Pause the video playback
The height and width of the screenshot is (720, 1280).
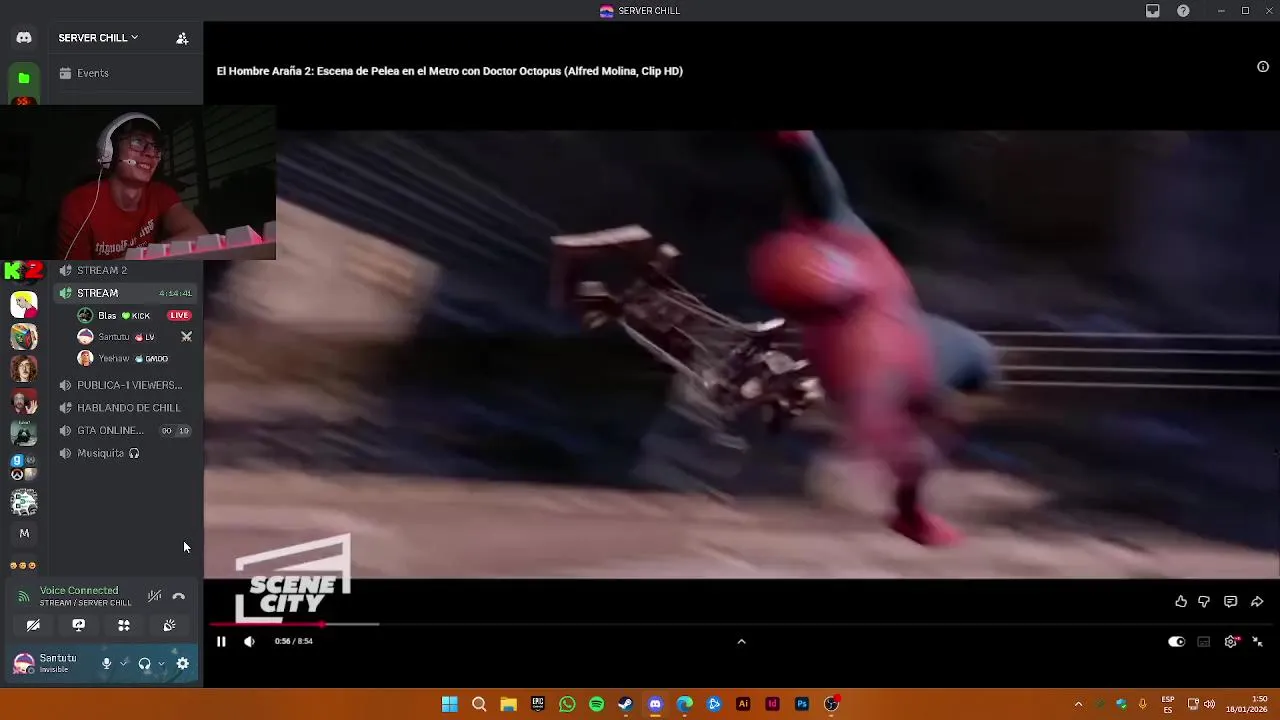click(x=221, y=642)
